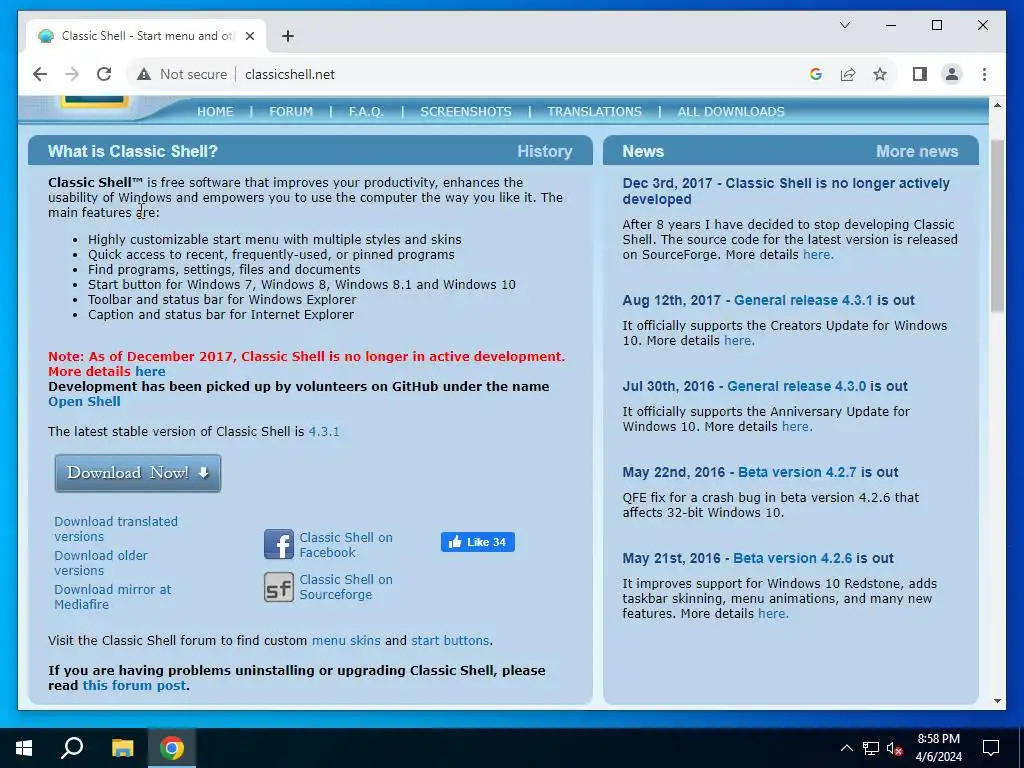Click 'here' in Creators Update news
Image resolution: width=1024 pixels, height=768 pixels.
(x=739, y=341)
